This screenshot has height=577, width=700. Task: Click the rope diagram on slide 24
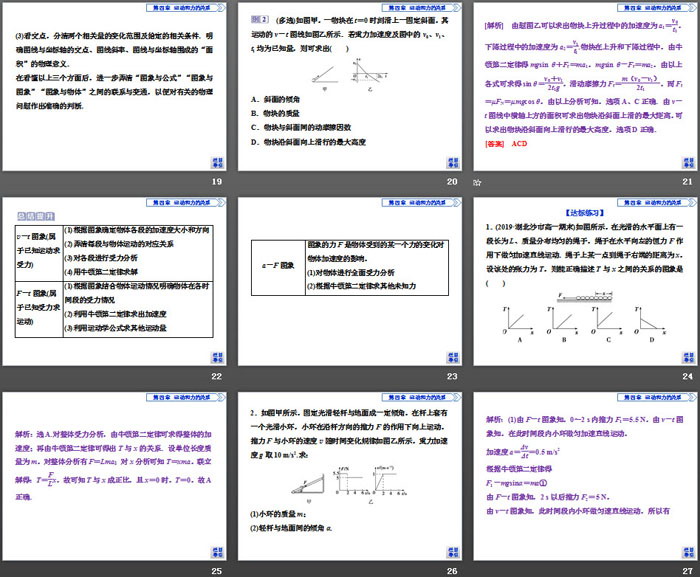(585, 297)
